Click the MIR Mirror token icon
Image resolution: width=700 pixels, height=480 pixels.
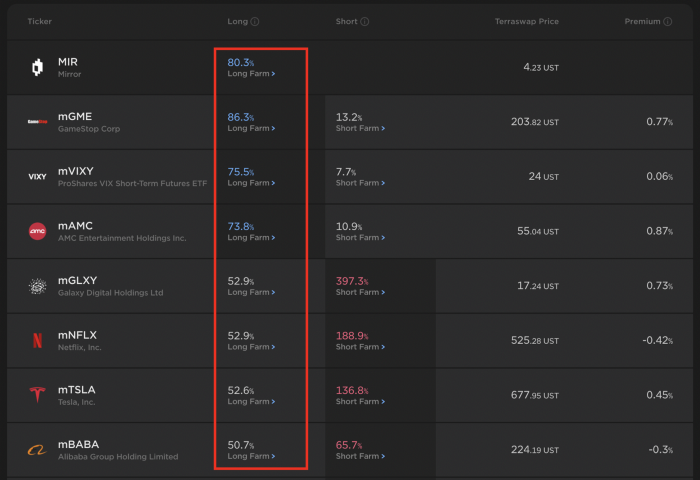click(x=37, y=68)
